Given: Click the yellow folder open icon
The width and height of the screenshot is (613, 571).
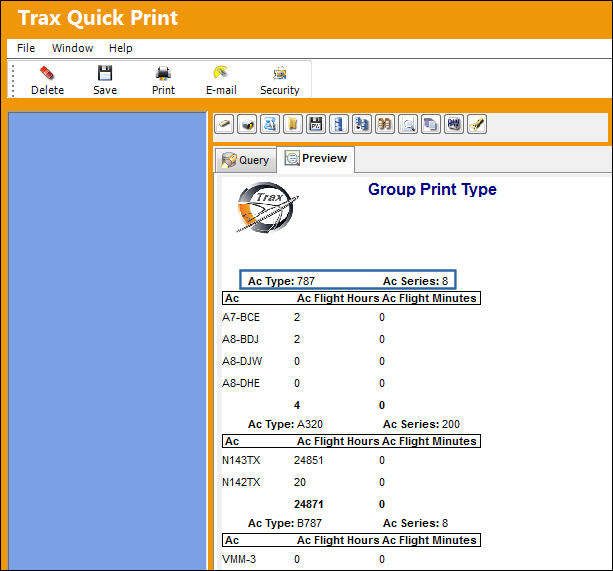Looking at the screenshot, I should point(293,124).
